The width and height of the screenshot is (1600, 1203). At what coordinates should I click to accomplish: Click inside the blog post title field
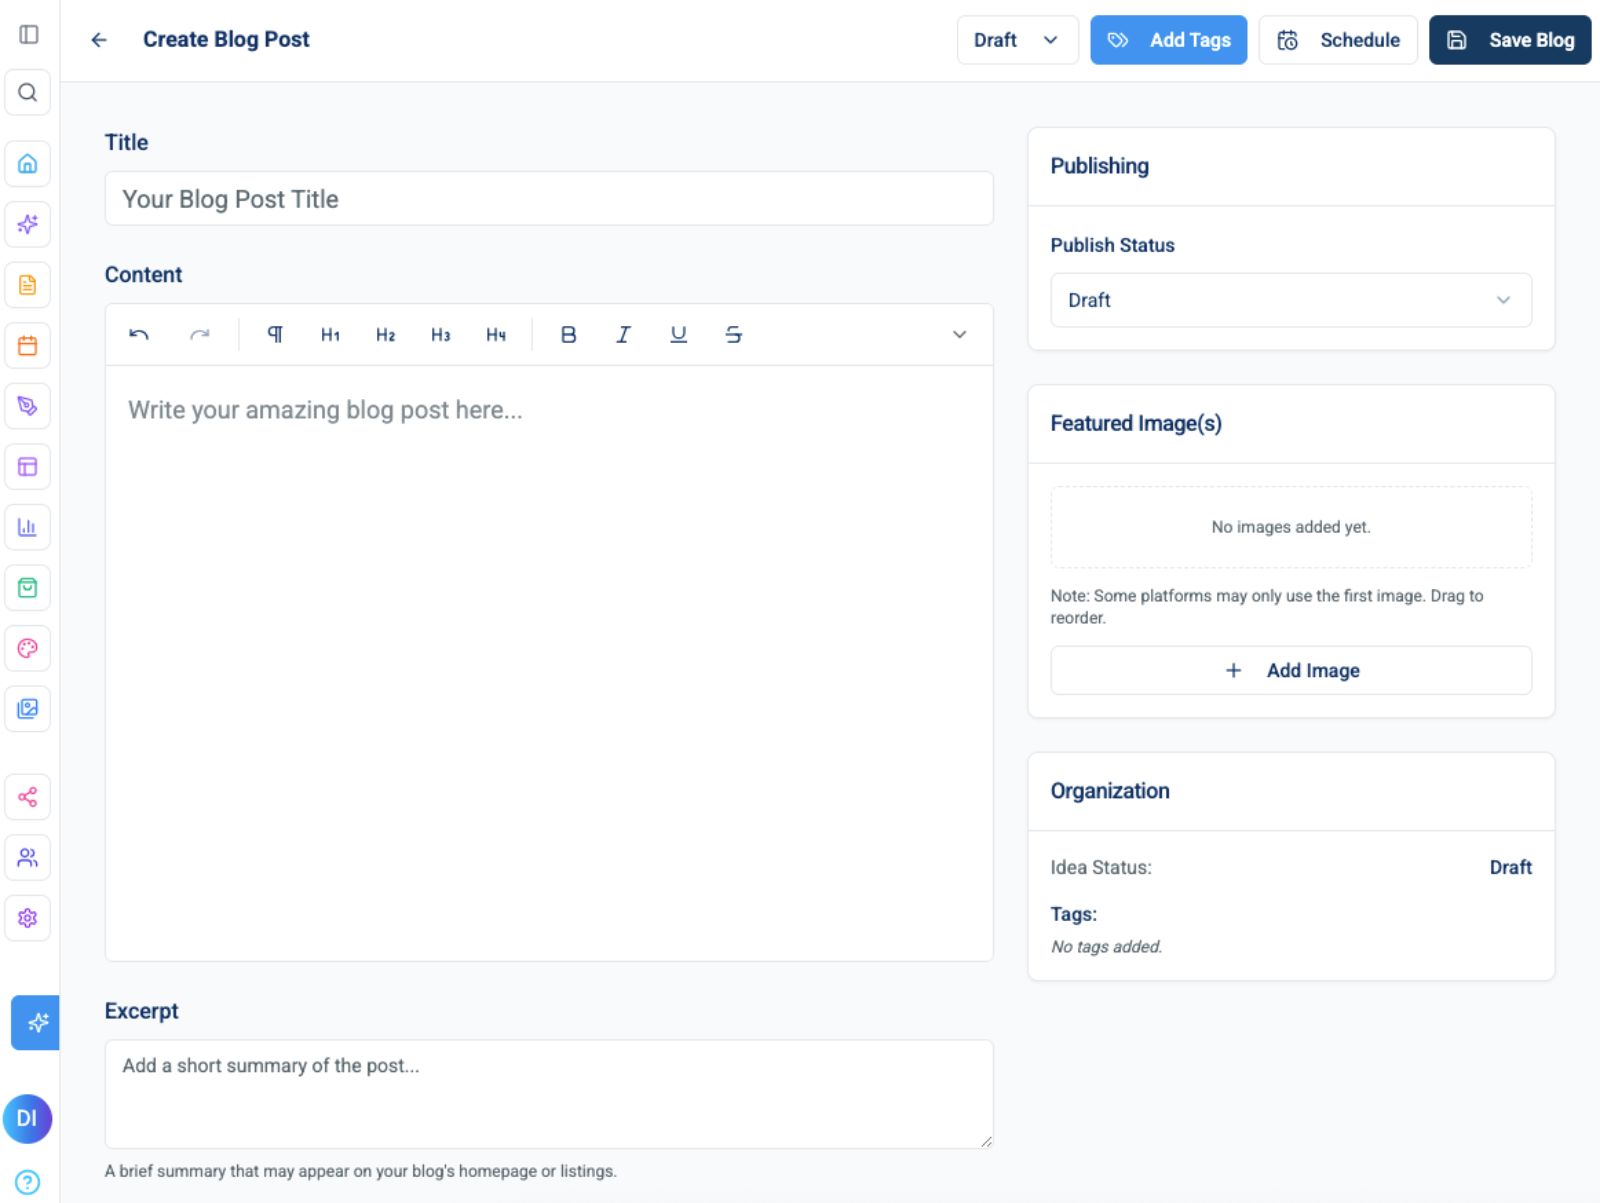(x=548, y=198)
